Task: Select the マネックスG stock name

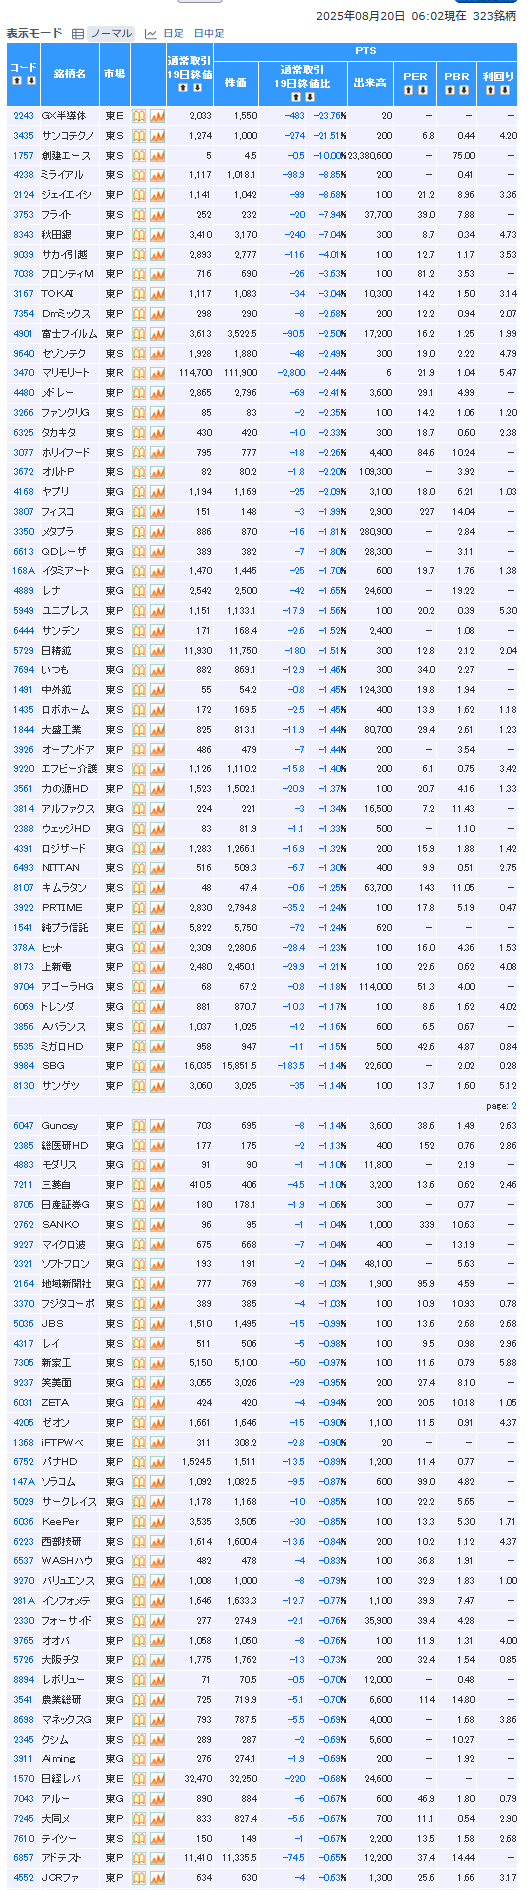Action: [66, 1720]
